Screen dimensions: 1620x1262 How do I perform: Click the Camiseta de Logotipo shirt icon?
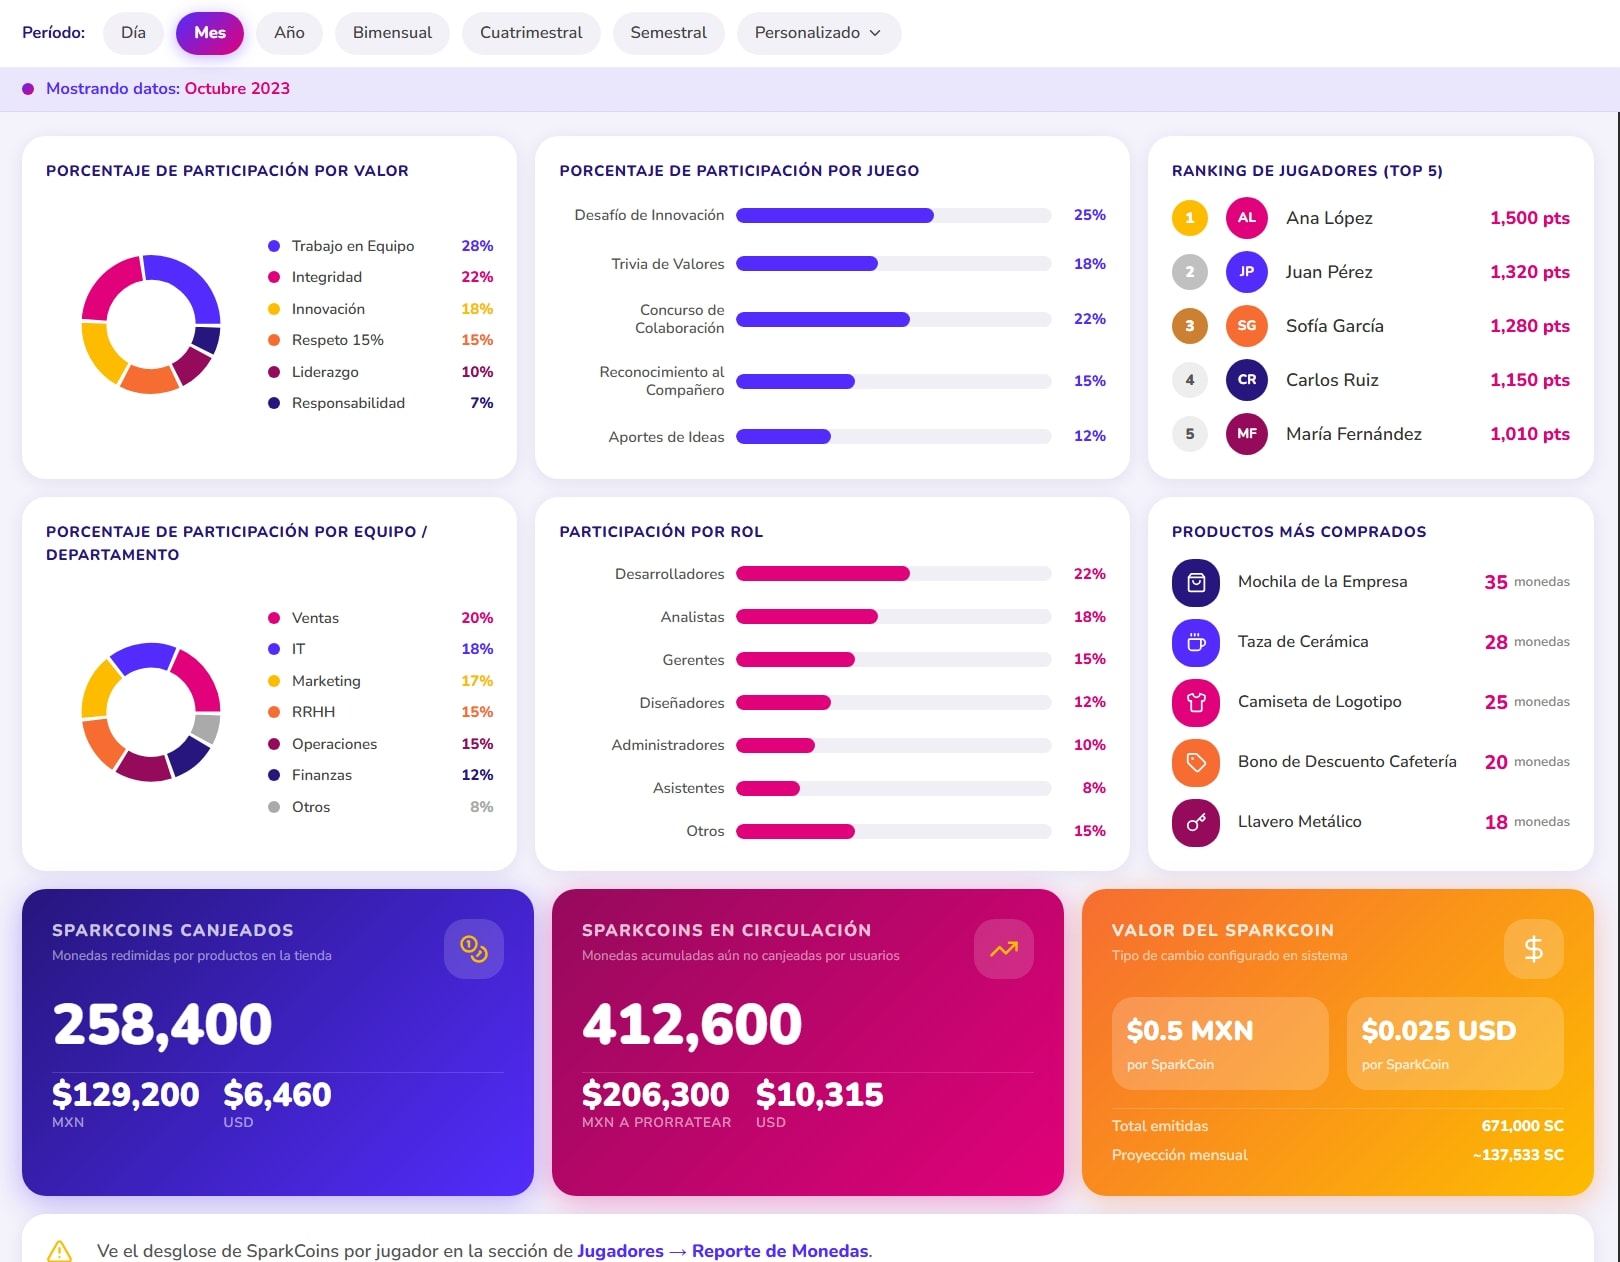(1196, 703)
